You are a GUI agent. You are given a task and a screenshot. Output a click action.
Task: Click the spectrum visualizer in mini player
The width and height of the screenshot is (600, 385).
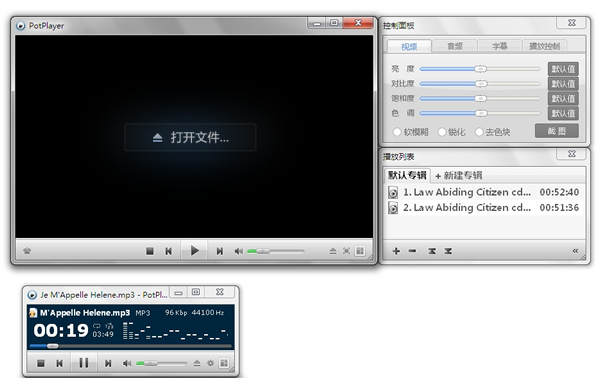coord(175,331)
